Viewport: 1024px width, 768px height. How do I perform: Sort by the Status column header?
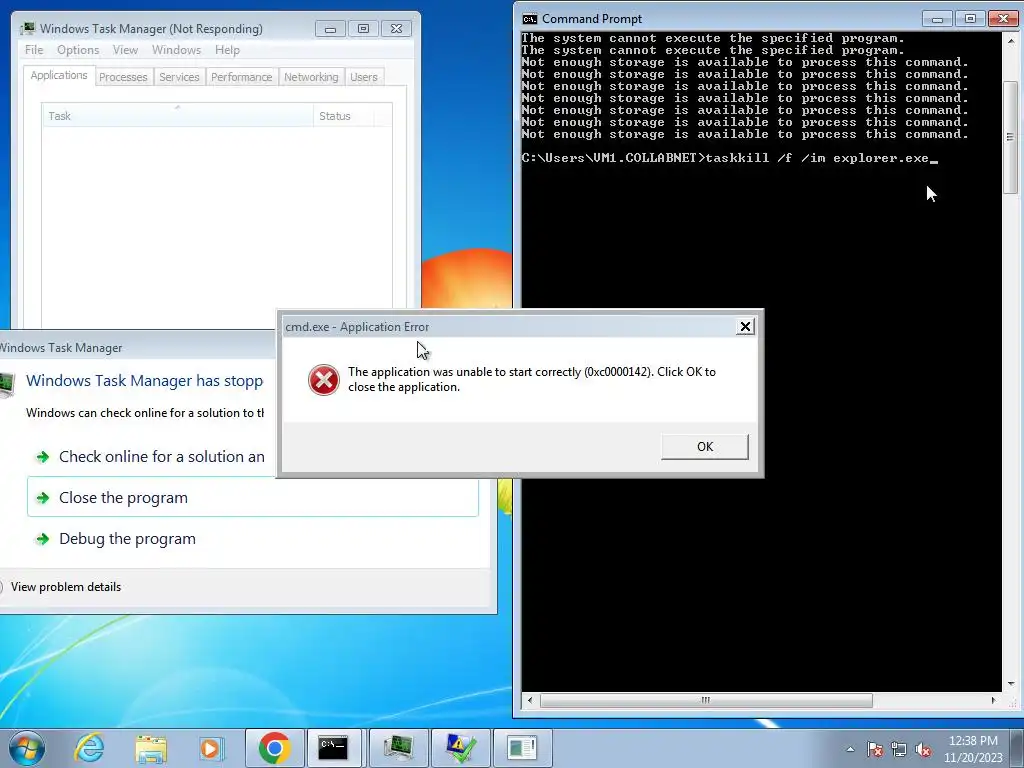click(344, 116)
